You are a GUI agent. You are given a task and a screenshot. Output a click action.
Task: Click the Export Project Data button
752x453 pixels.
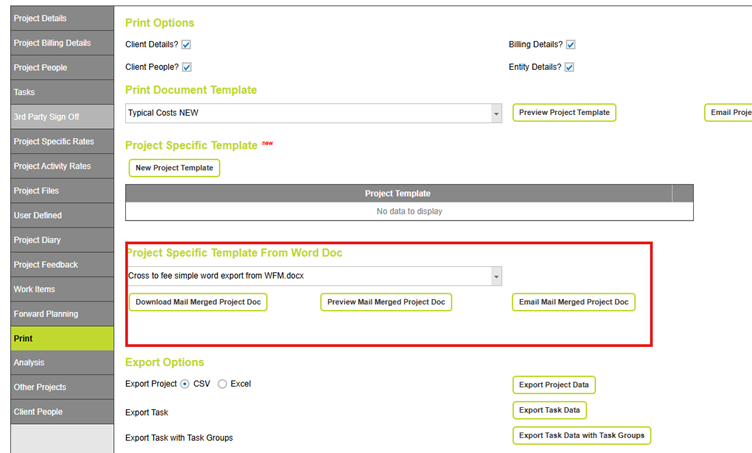tap(553, 385)
